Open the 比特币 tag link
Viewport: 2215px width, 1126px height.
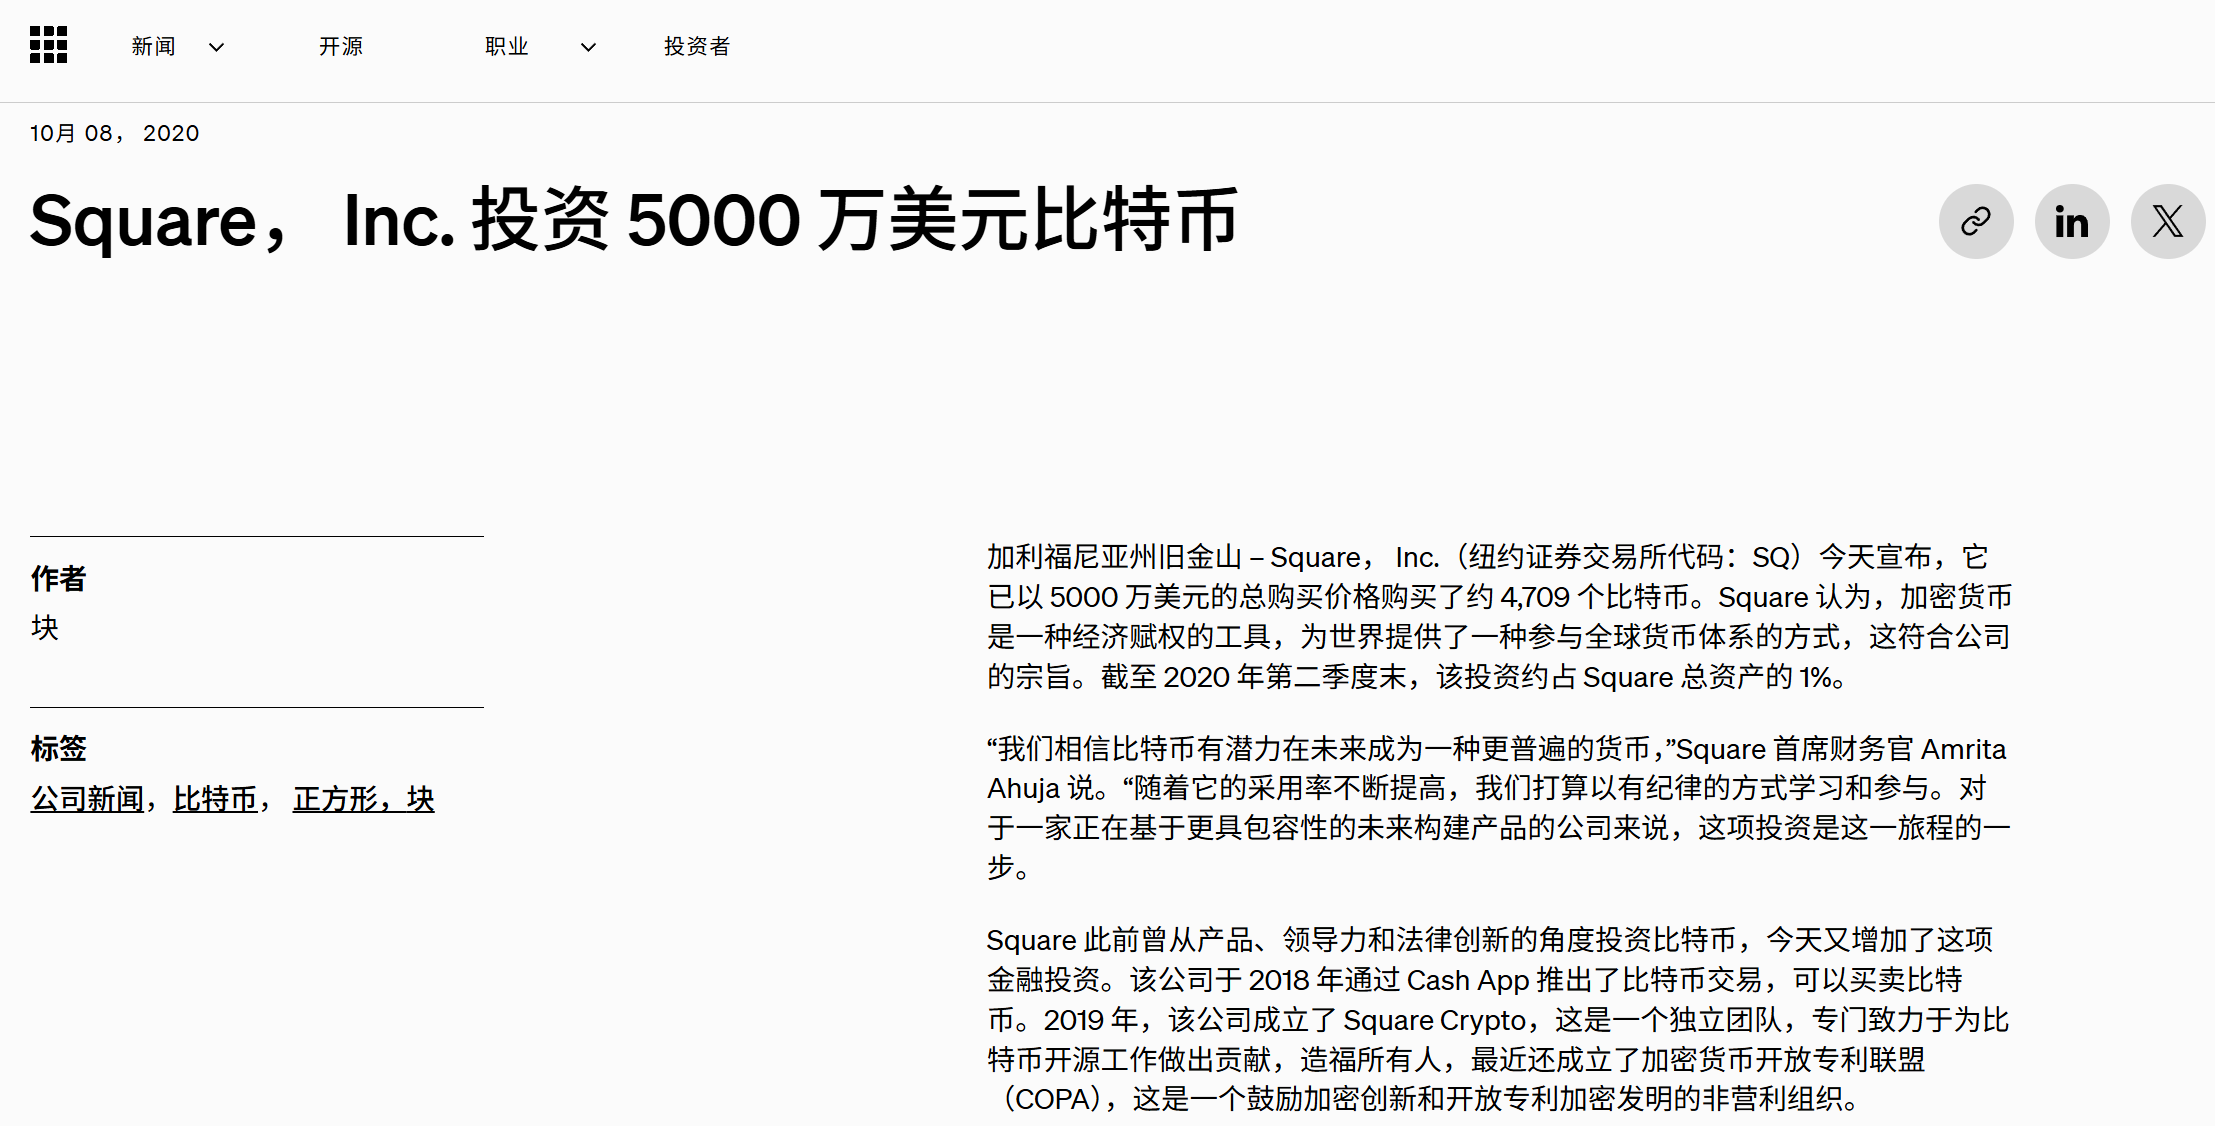pyautogui.click(x=214, y=799)
